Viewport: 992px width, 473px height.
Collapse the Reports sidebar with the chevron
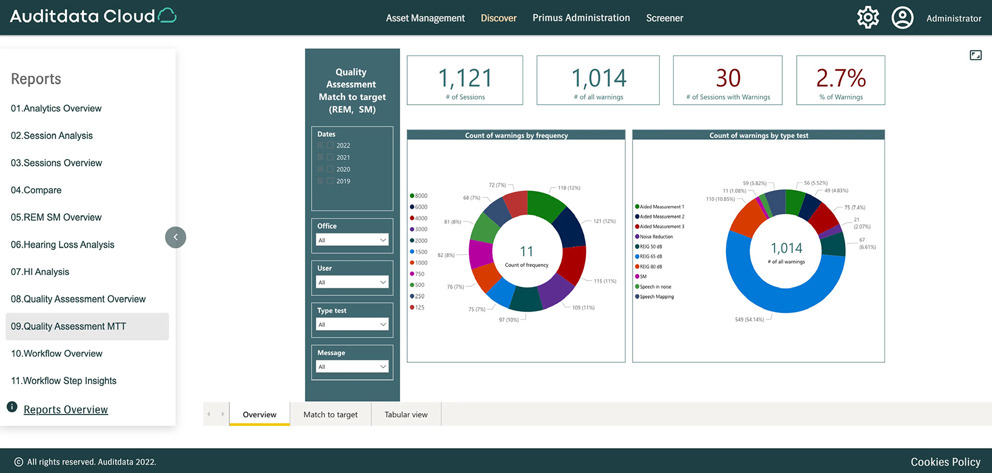175,237
